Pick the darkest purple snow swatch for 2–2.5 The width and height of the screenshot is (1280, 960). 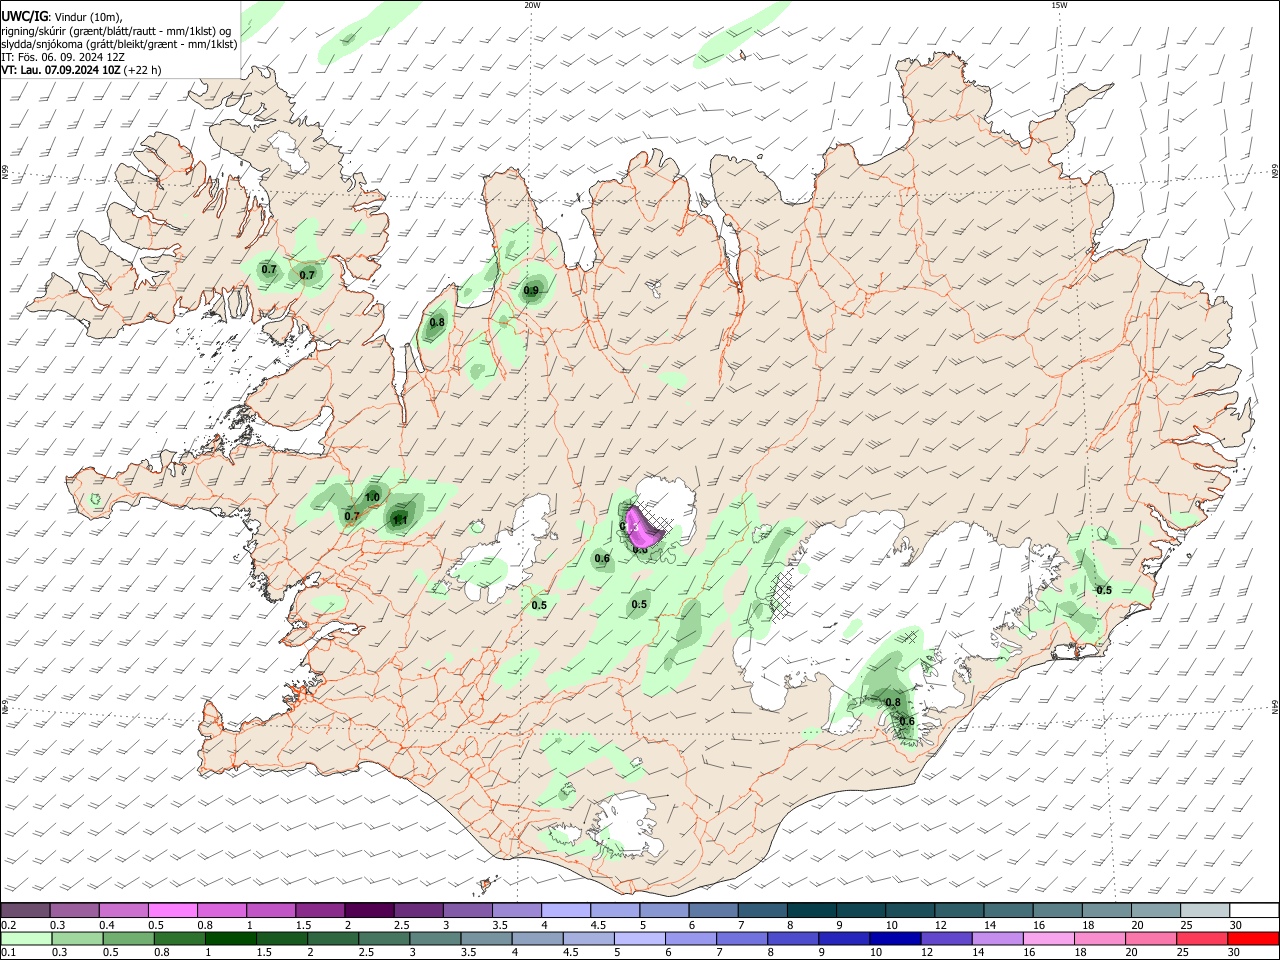(x=369, y=910)
